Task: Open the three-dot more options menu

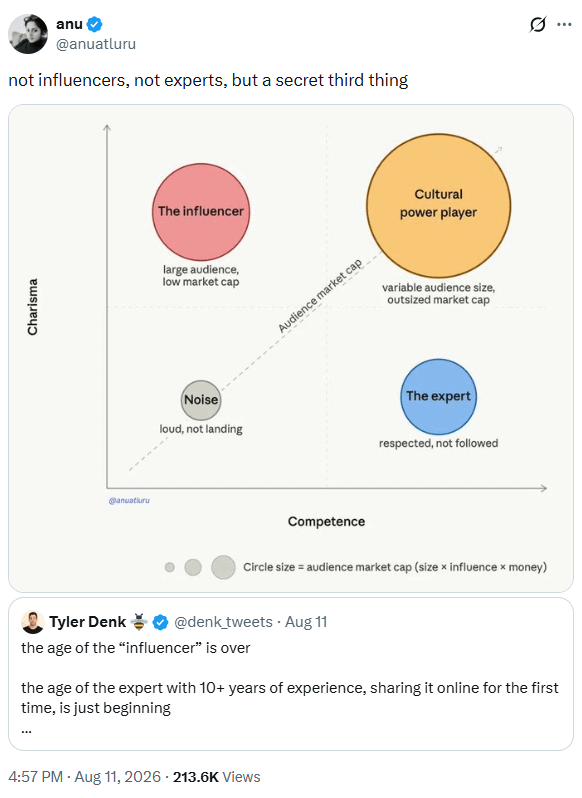Action: coord(564,24)
